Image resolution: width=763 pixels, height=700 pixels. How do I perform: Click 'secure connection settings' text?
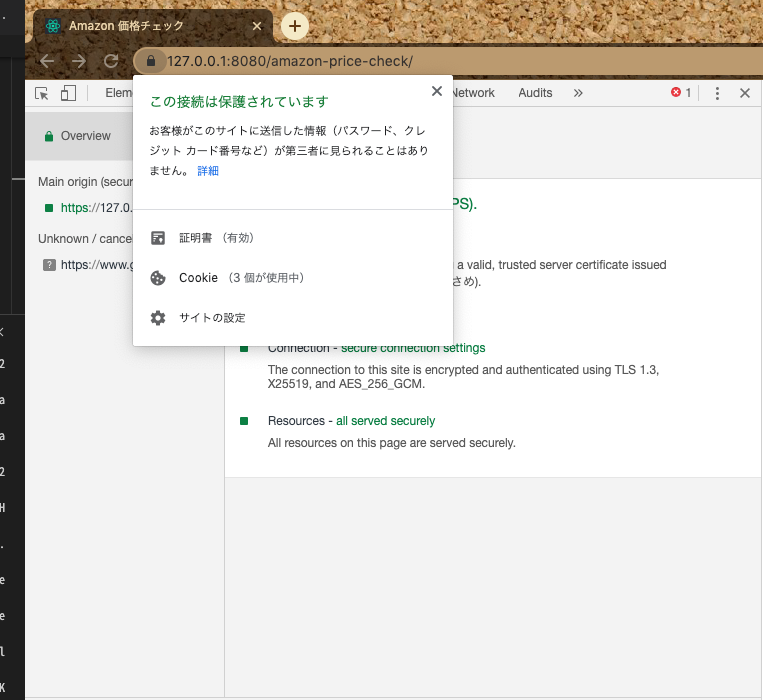point(413,348)
